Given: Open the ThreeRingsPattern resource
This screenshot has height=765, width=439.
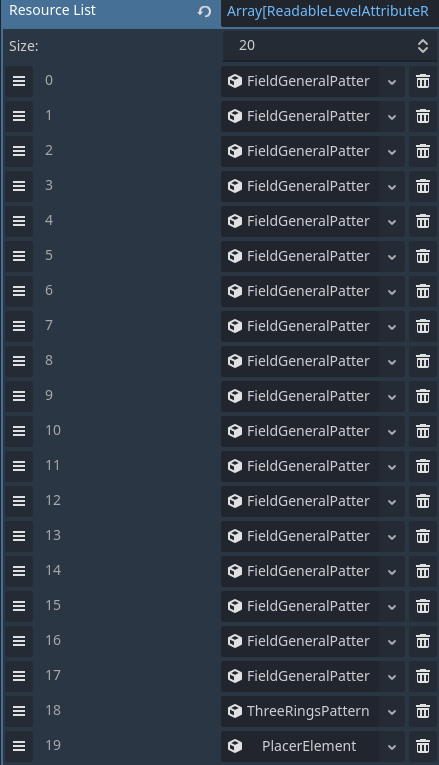Looking at the screenshot, I should click(300, 711).
